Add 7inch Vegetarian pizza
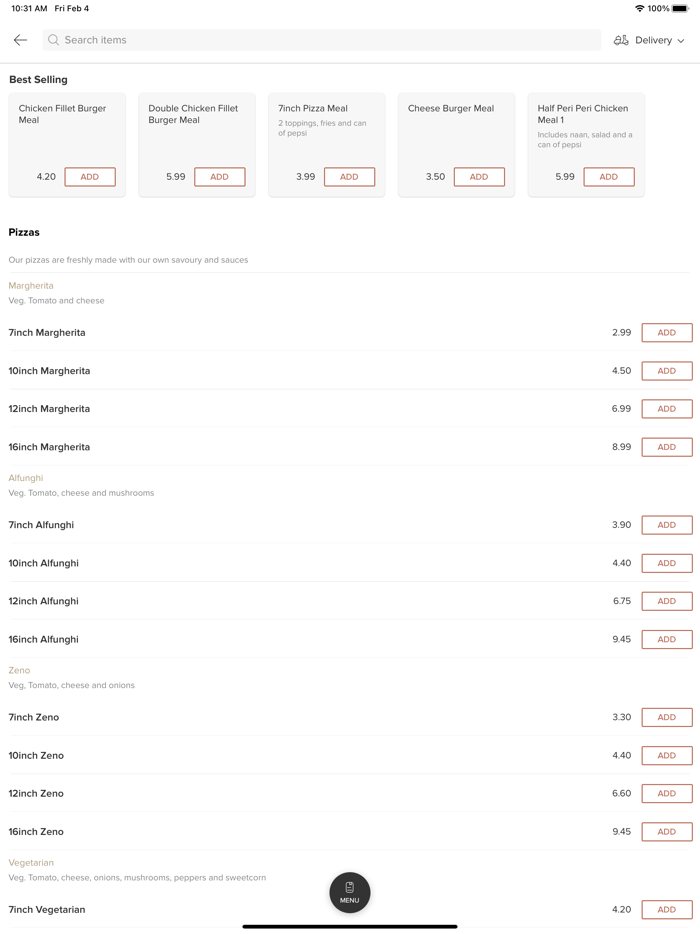Viewport: 700px width, 934px height. pyautogui.click(x=667, y=910)
